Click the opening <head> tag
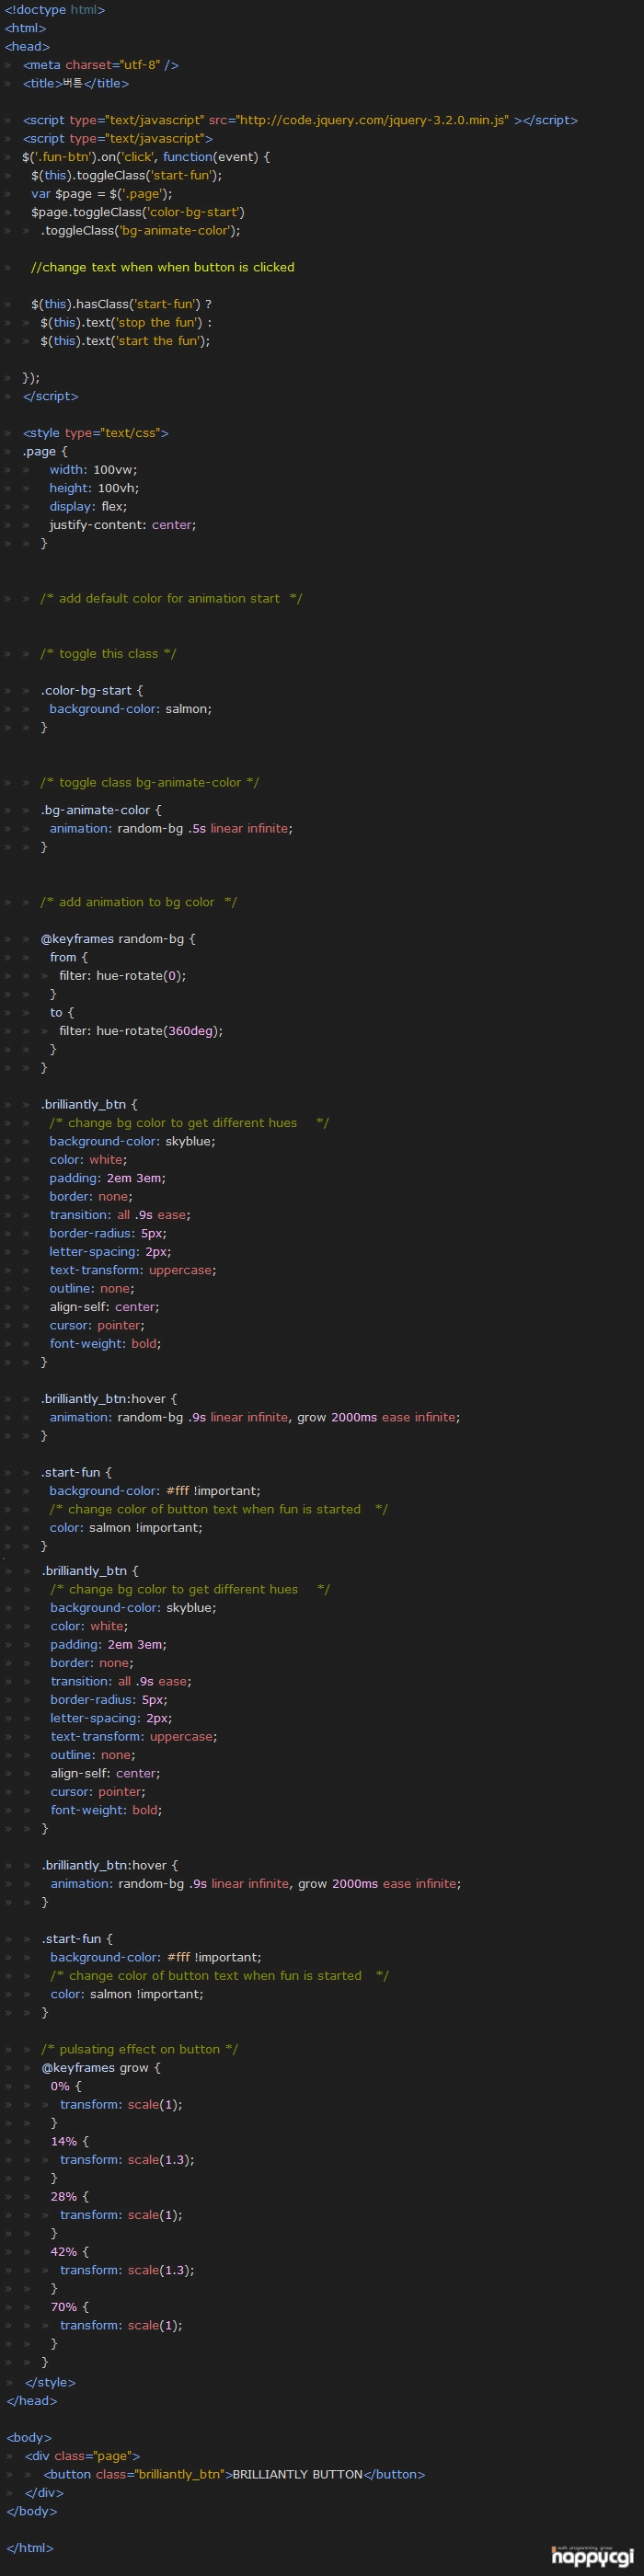644x2576 pixels. [27, 47]
